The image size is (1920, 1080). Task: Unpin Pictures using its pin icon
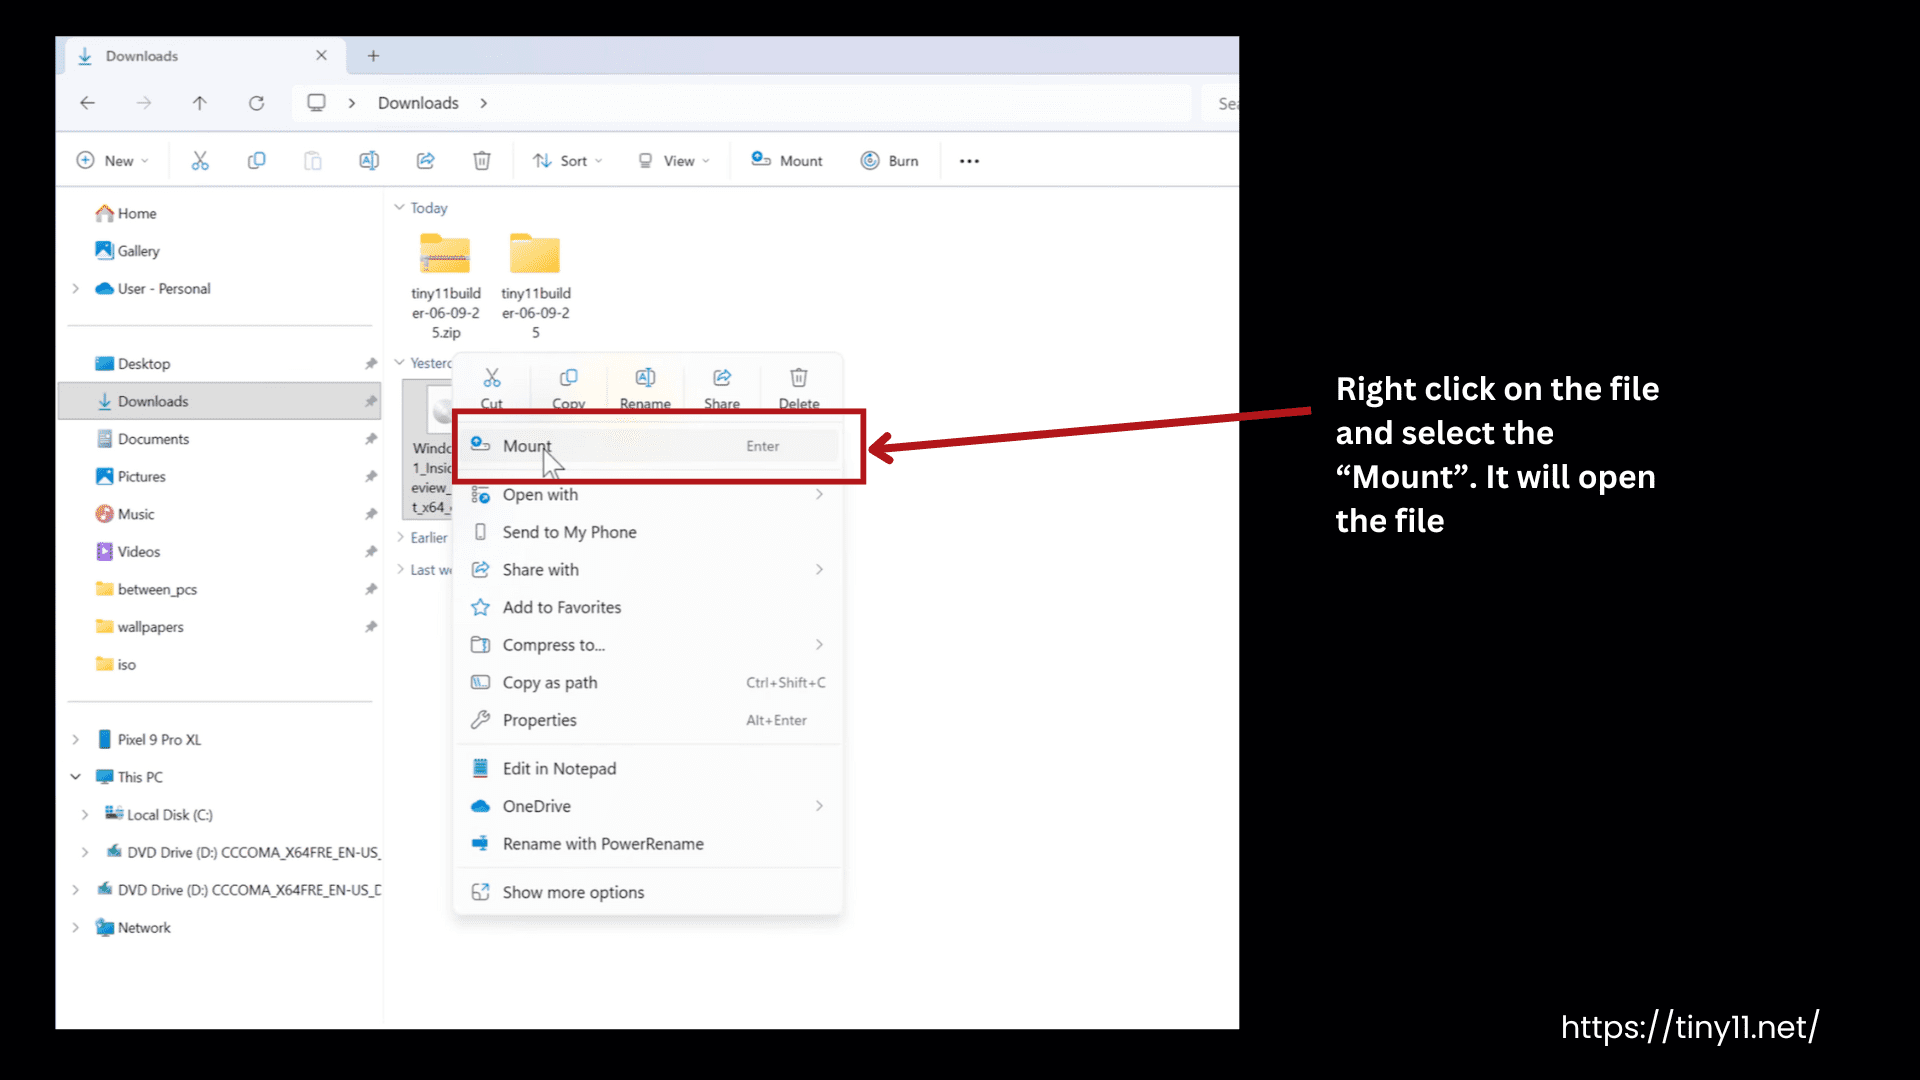point(371,476)
